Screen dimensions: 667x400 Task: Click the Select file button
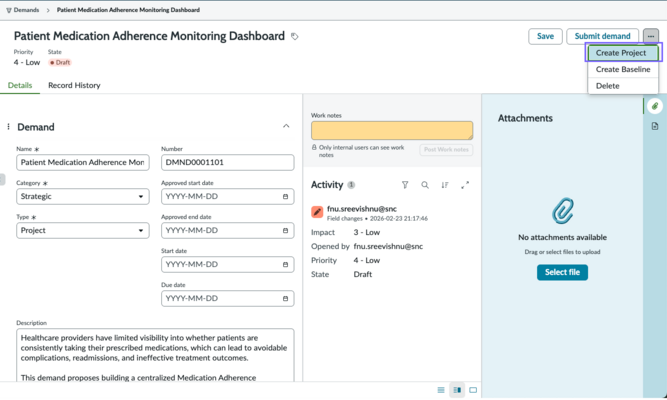[562, 272]
